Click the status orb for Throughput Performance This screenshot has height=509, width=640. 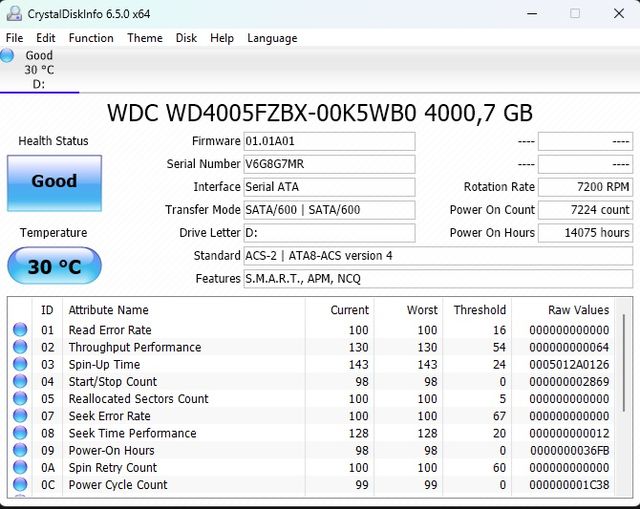(20, 347)
